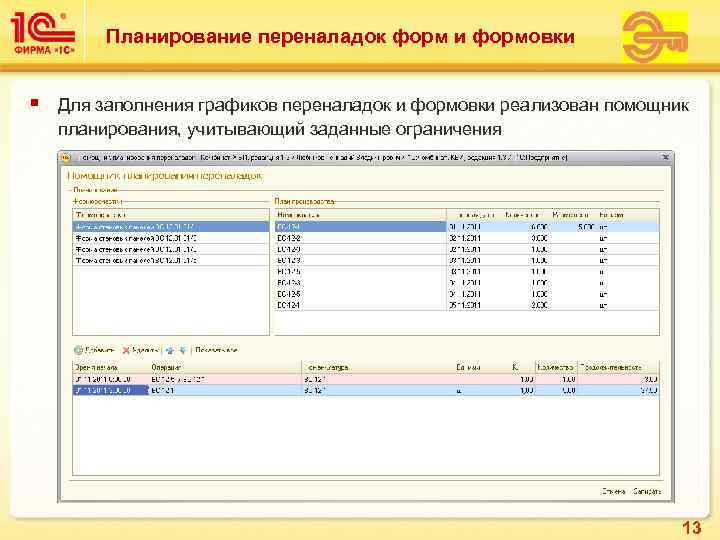Select the highlighted form in the forms list

point(171,227)
